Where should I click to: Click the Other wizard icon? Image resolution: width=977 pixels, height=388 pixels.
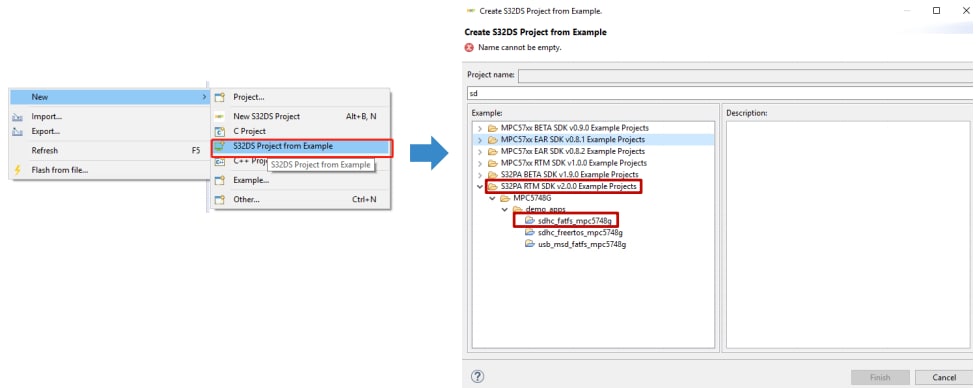(219, 199)
